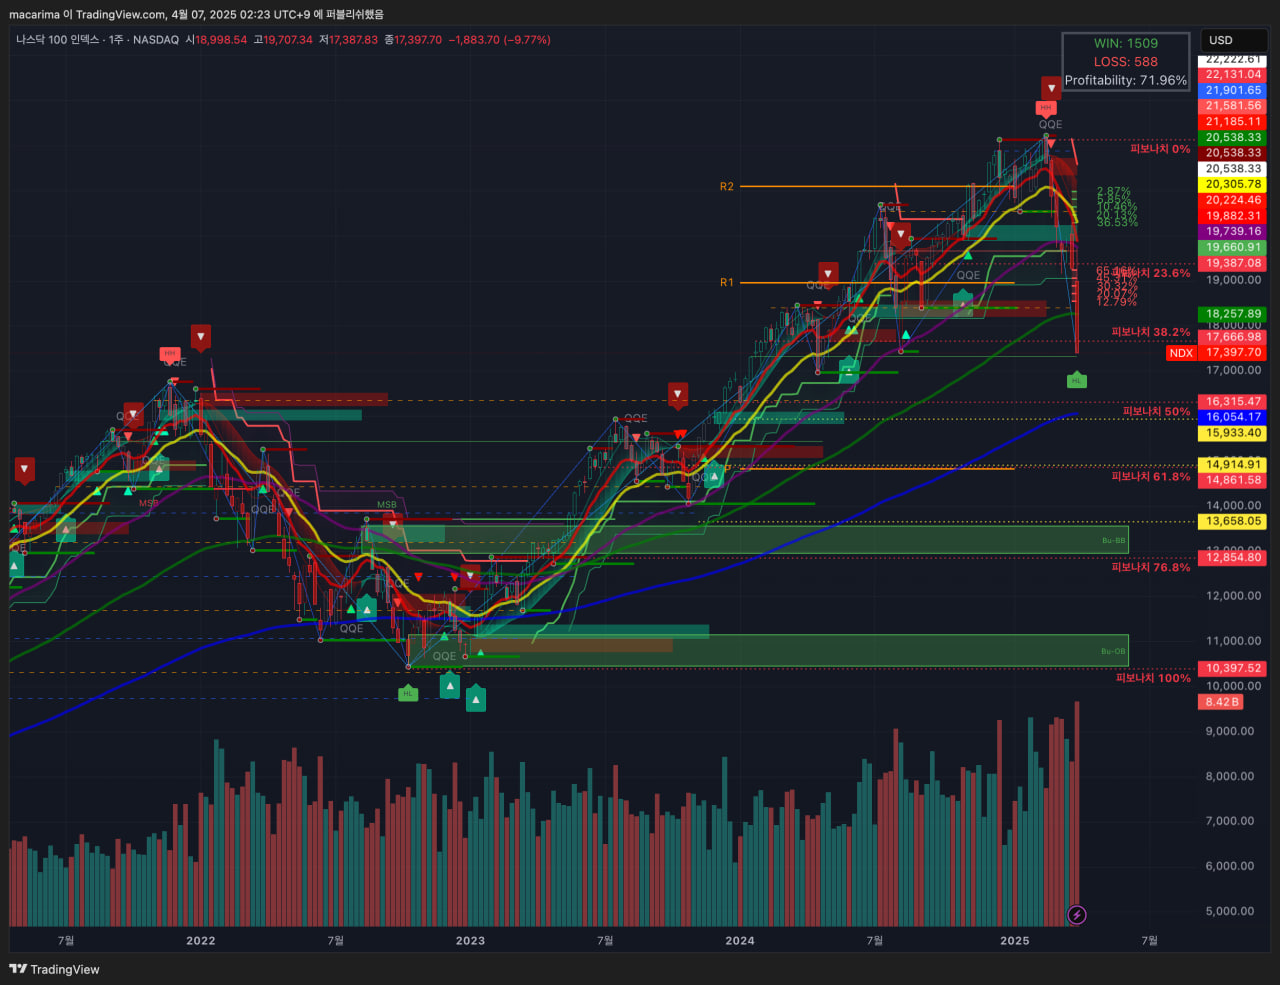Click the HH marker above the 2025 peak
This screenshot has height=985, width=1280.
pyautogui.click(x=1046, y=108)
